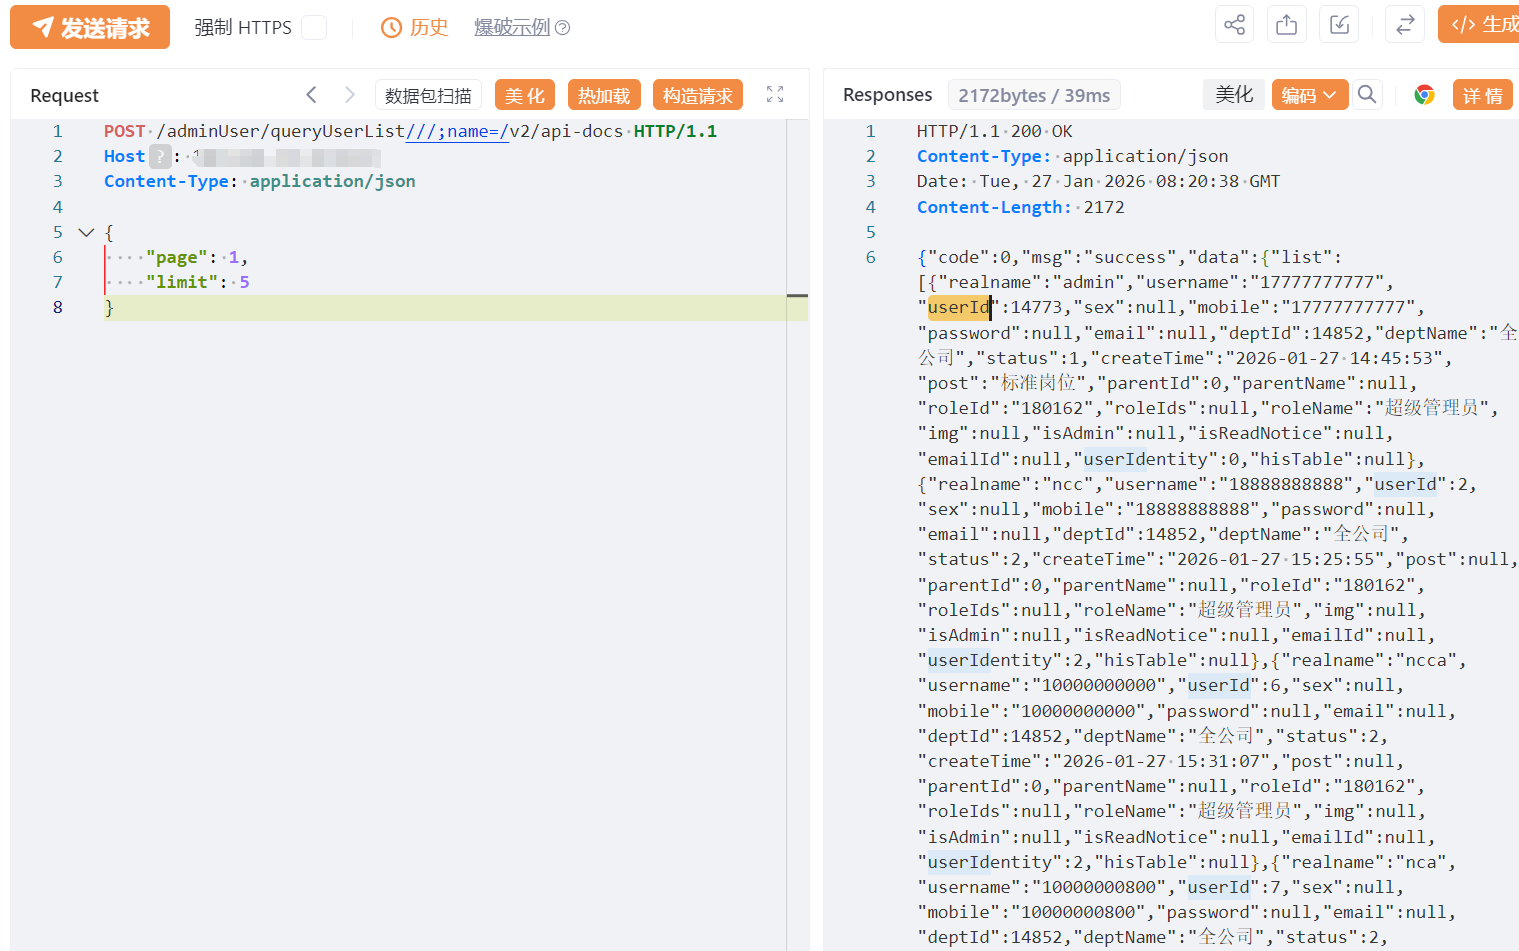Screen dimensions: 1519x951
Task: Toggle the 强制 HTTPS checkbox
Action: (x=314, y=27)
